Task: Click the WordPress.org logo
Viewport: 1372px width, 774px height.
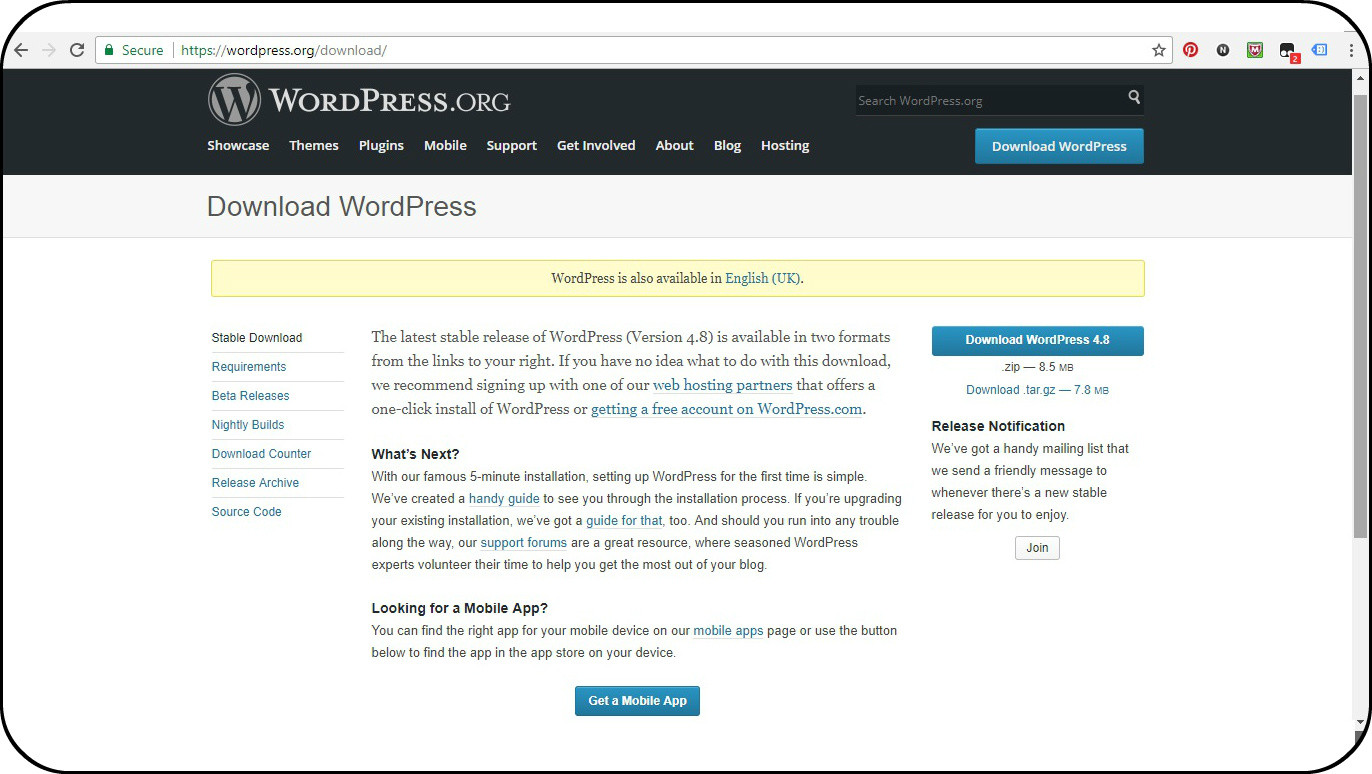Action: coord(359,100)
